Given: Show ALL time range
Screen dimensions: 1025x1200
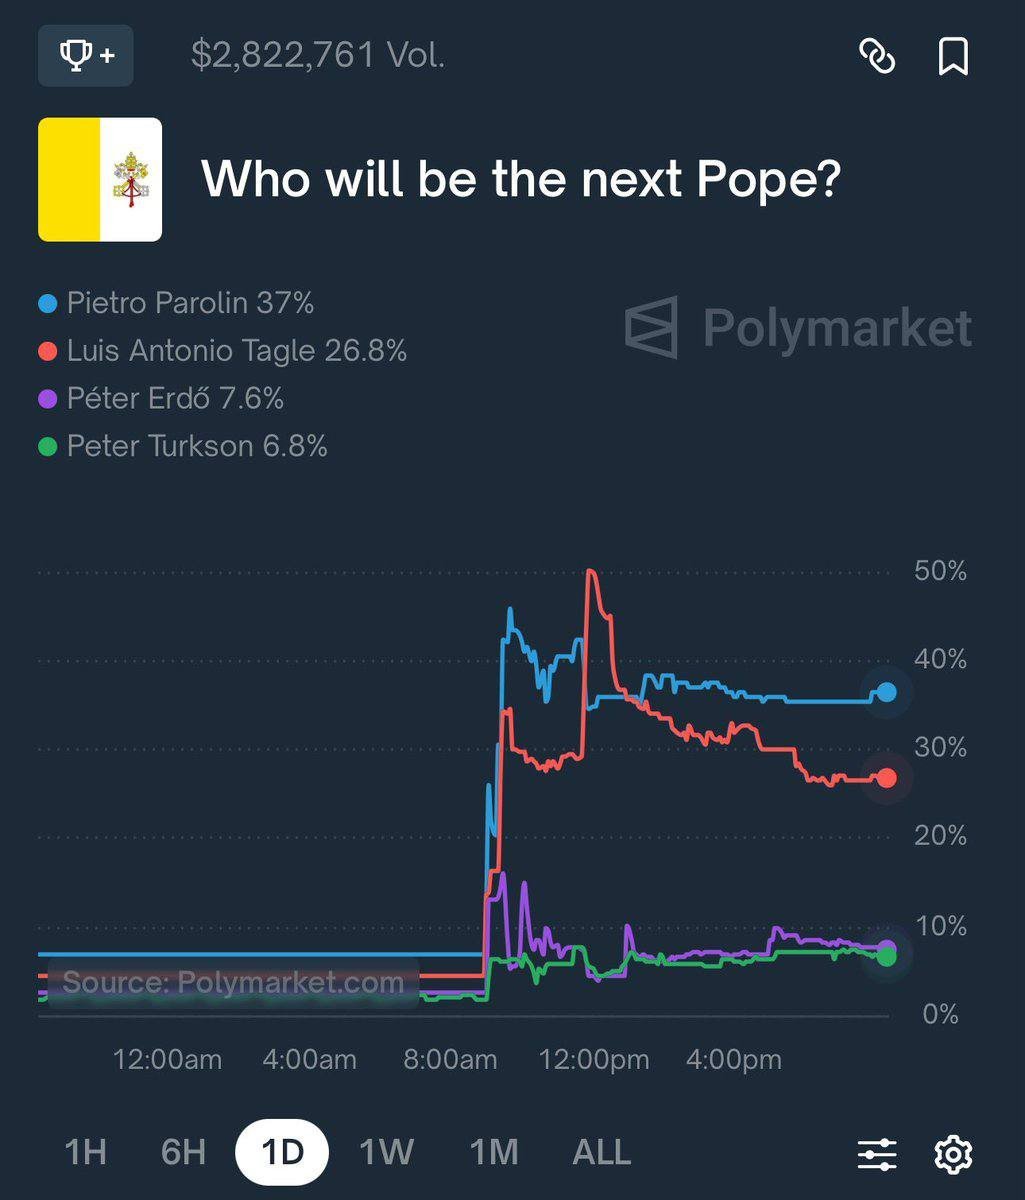Looking at the screenshot, I should tap(601, 1152).
